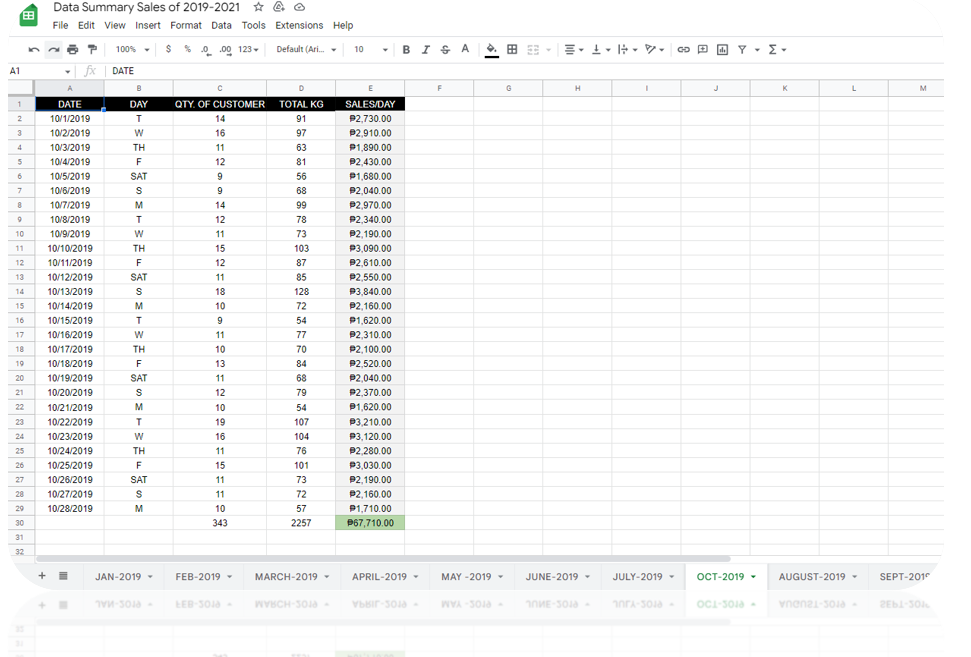Select the Paint format tool
The width and height of the screenshot is (971, 657).
[92, 50]
